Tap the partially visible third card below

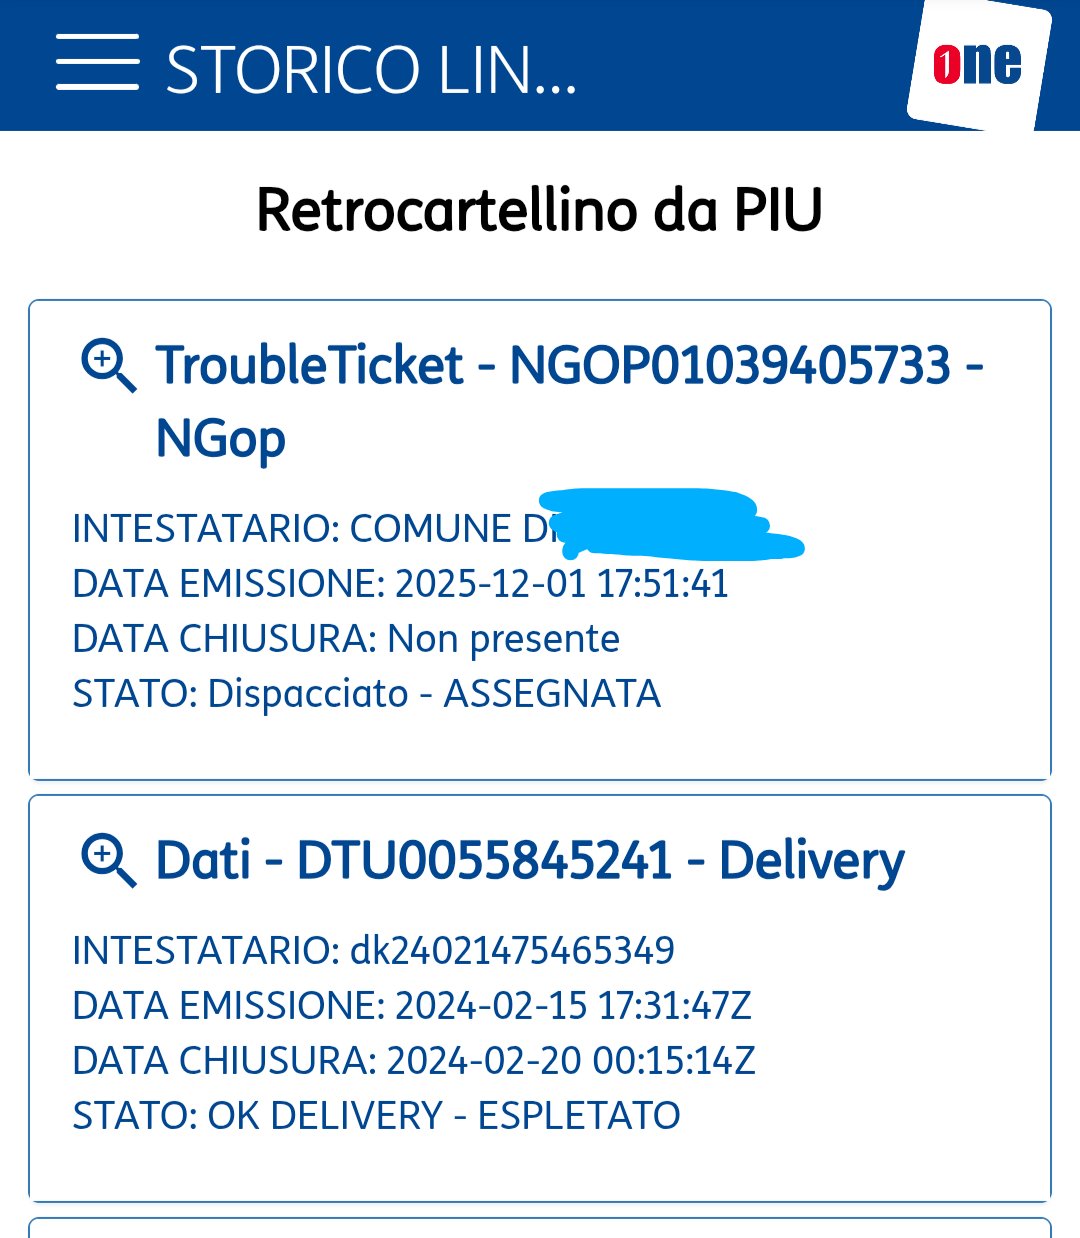540,1228
